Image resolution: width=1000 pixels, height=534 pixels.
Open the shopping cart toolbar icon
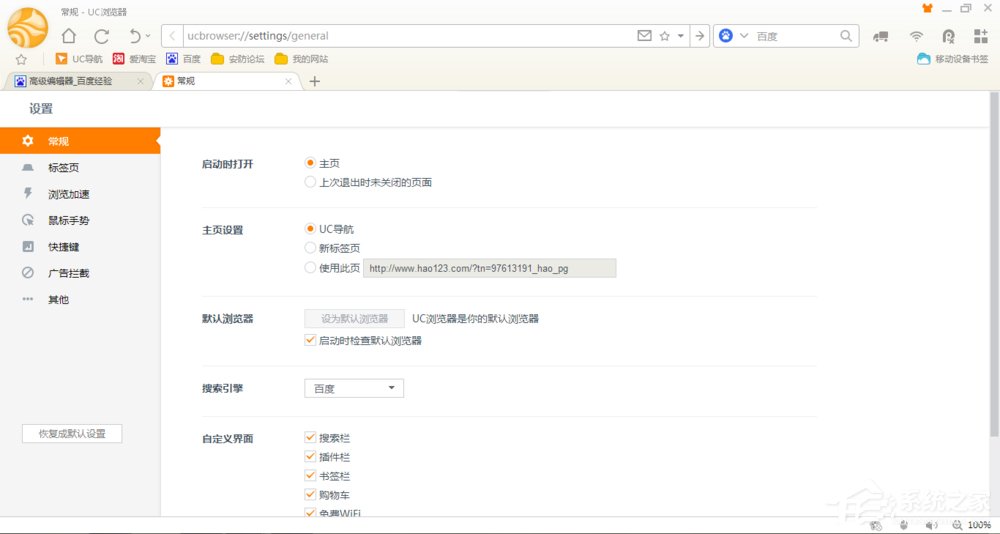(x=881, y=36)
